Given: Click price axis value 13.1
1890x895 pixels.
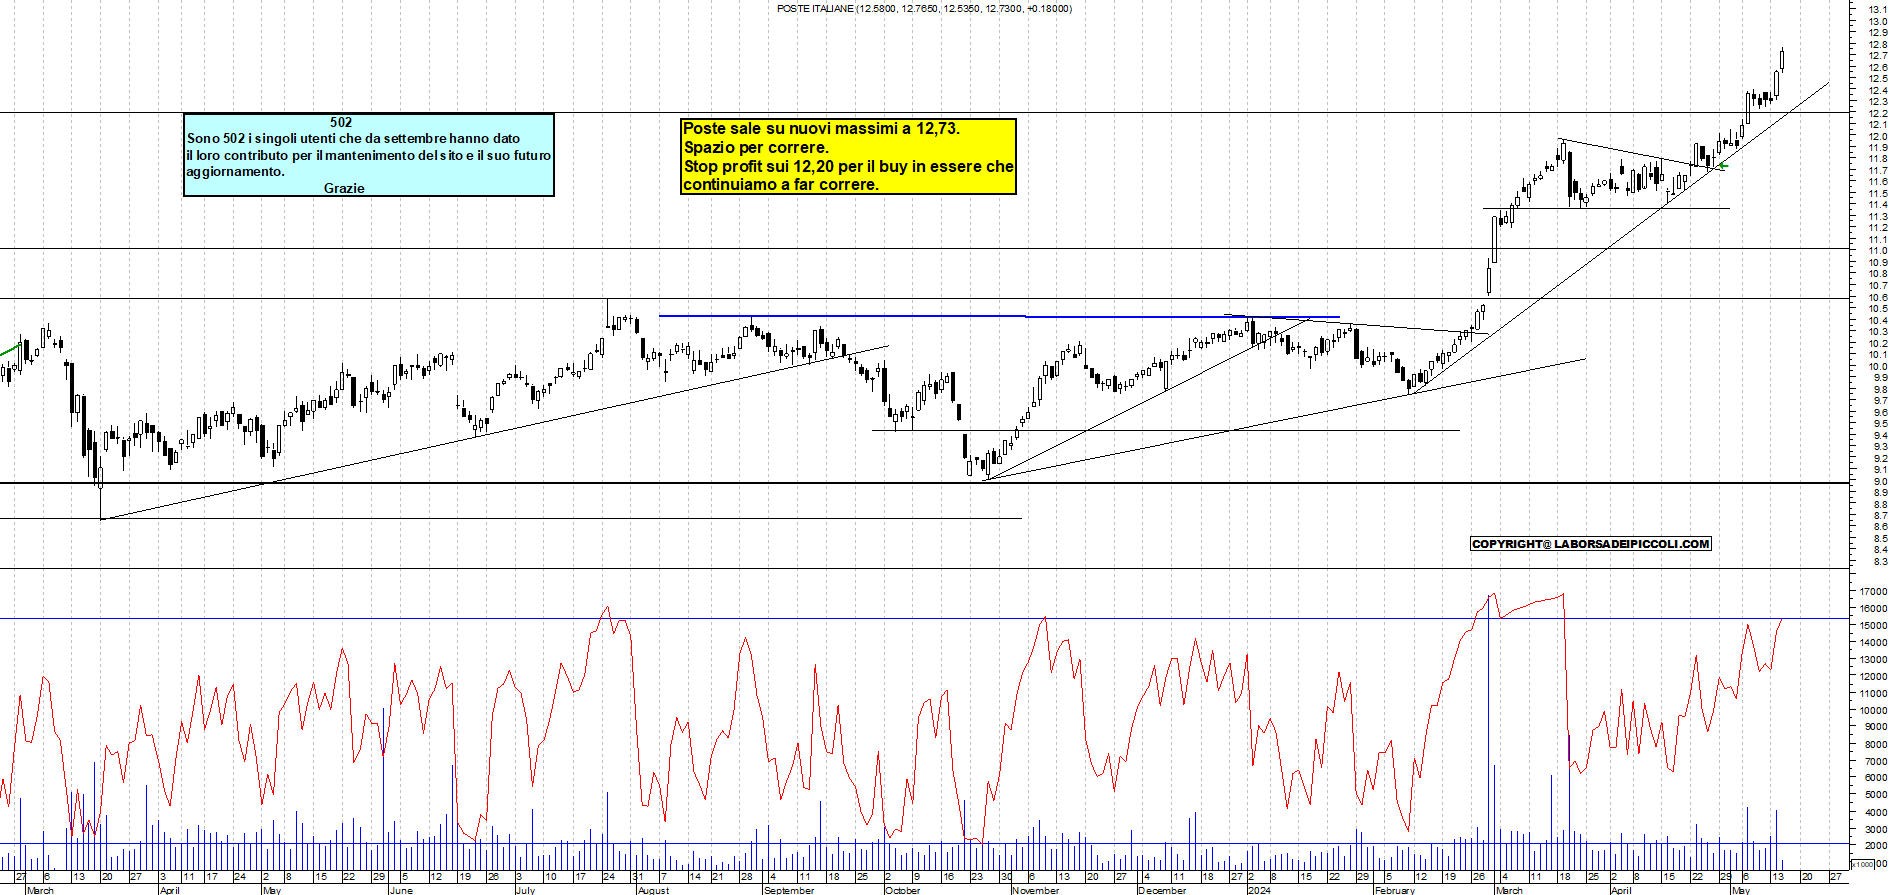Looking at the screenshot, I should [x=1878, y=9].
